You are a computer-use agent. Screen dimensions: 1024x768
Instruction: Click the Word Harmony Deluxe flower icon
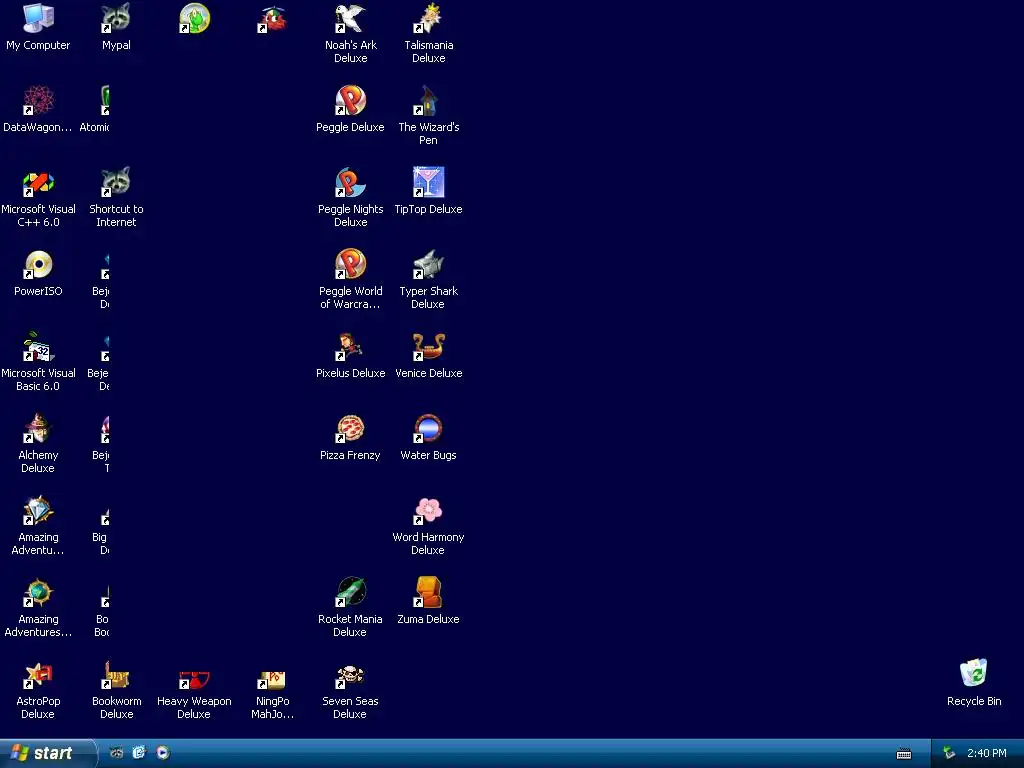pos(428,511)
